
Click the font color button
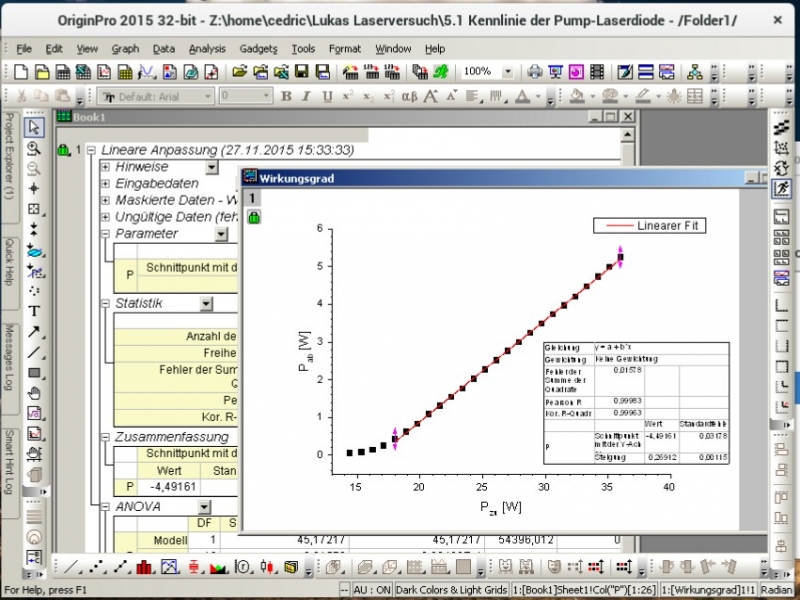(522, 96)
